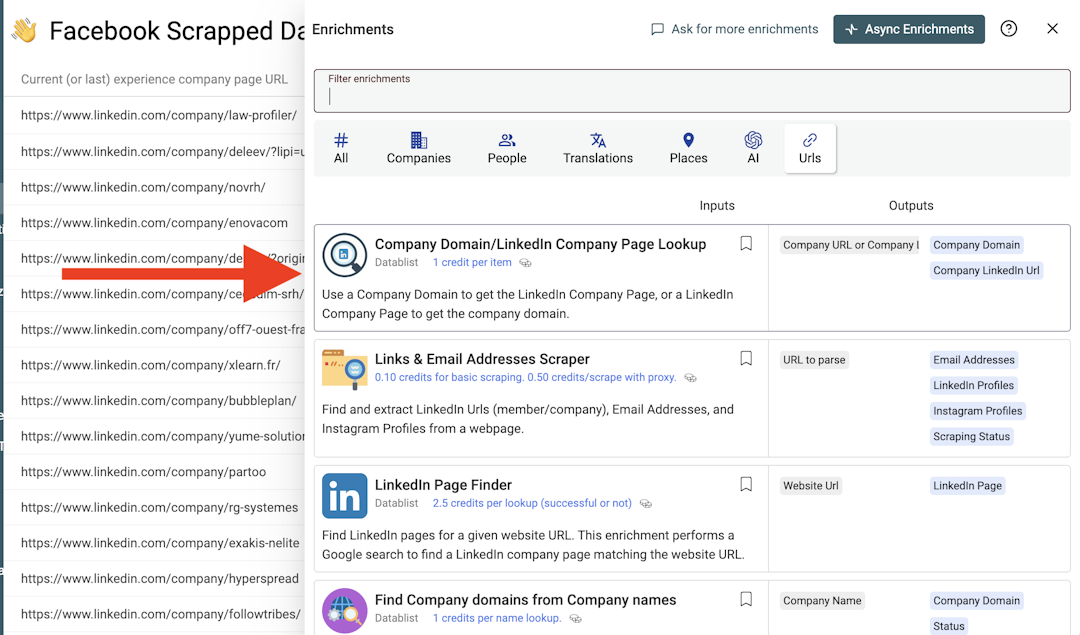Bookmark the Links & Email Addresses Scraper
Viewport: 1080px width, 635px height.
(745, 357)
